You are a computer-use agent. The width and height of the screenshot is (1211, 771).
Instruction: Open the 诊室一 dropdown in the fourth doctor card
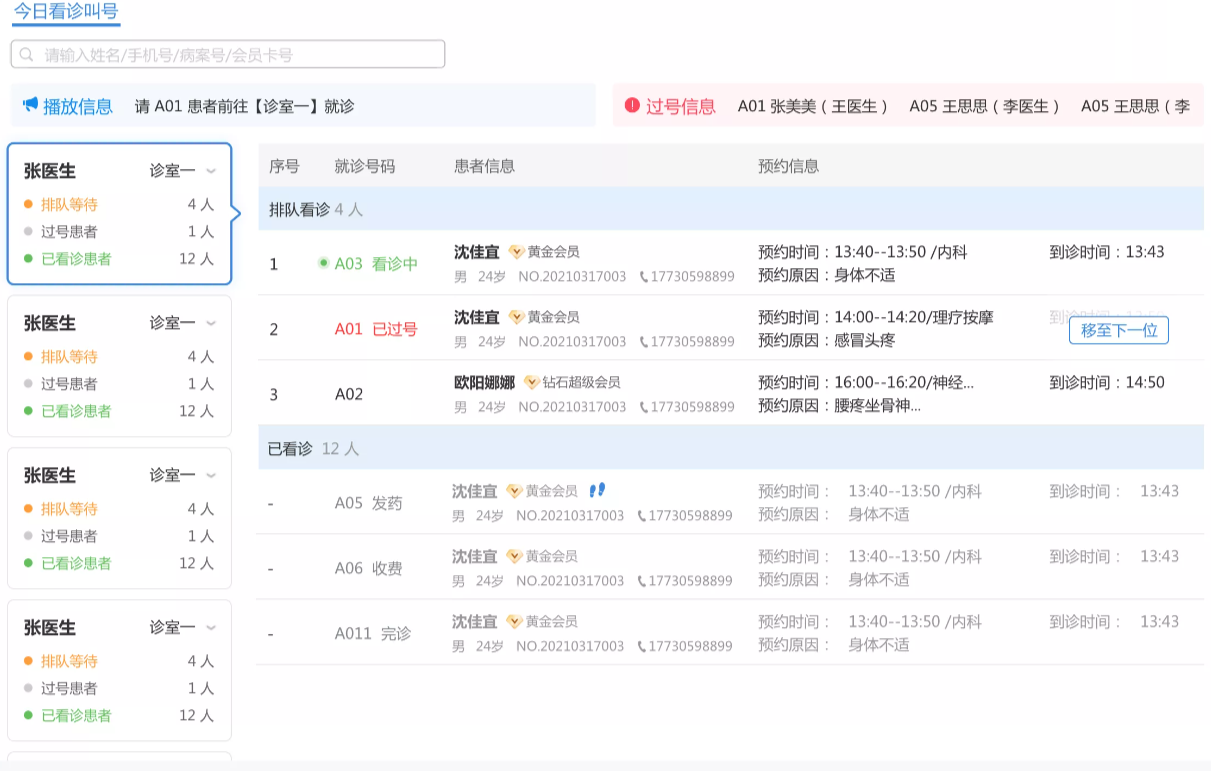211,627
